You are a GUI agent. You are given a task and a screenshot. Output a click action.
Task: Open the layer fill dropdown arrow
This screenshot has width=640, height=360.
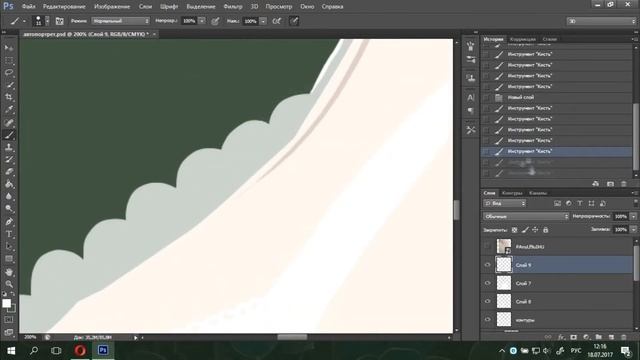pos(633,230)
